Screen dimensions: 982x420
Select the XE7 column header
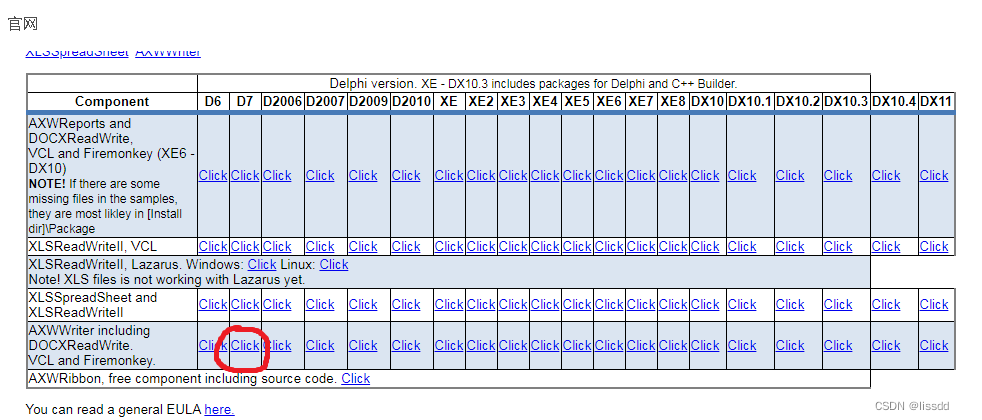click(641, 101)
